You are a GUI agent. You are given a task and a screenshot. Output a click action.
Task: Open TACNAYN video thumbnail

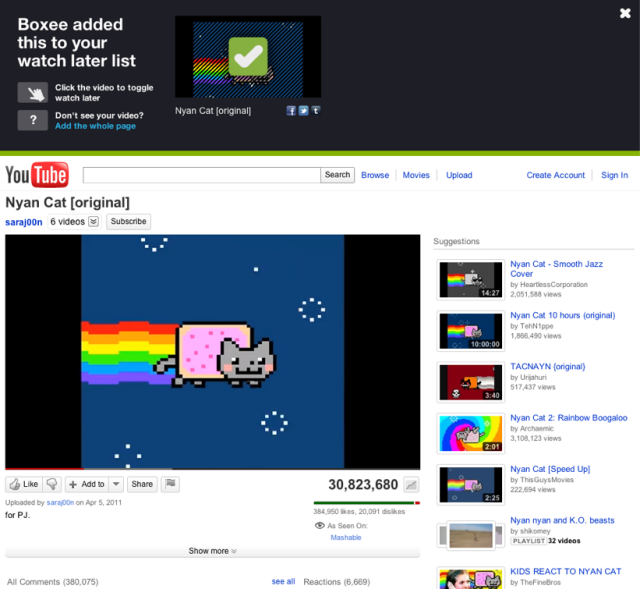tap(471, 382)
